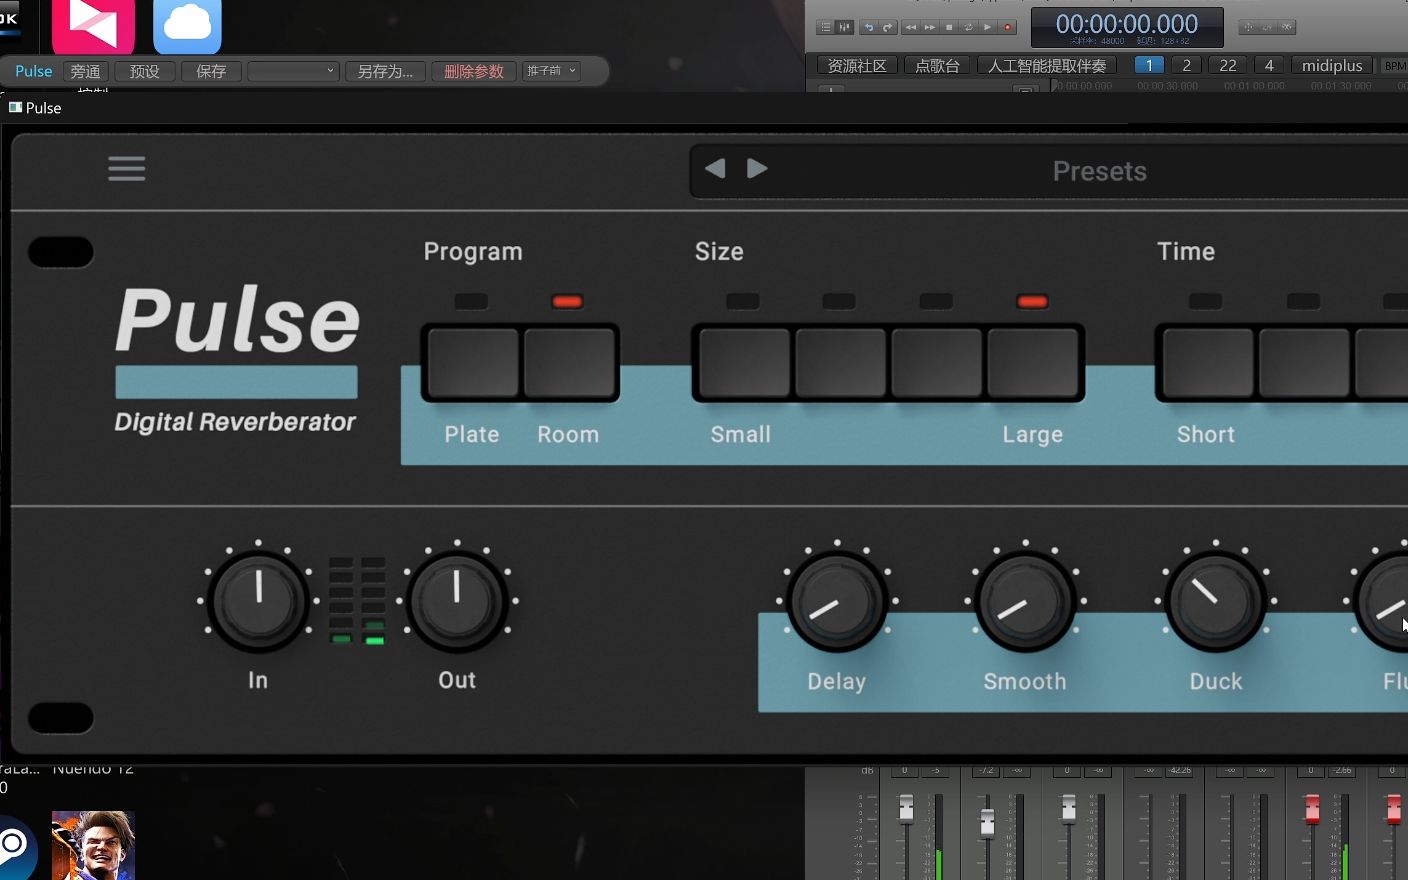The image size is (1408, 880).
Task: Open the game character desktop thumbnail
Action: [93, 845]
